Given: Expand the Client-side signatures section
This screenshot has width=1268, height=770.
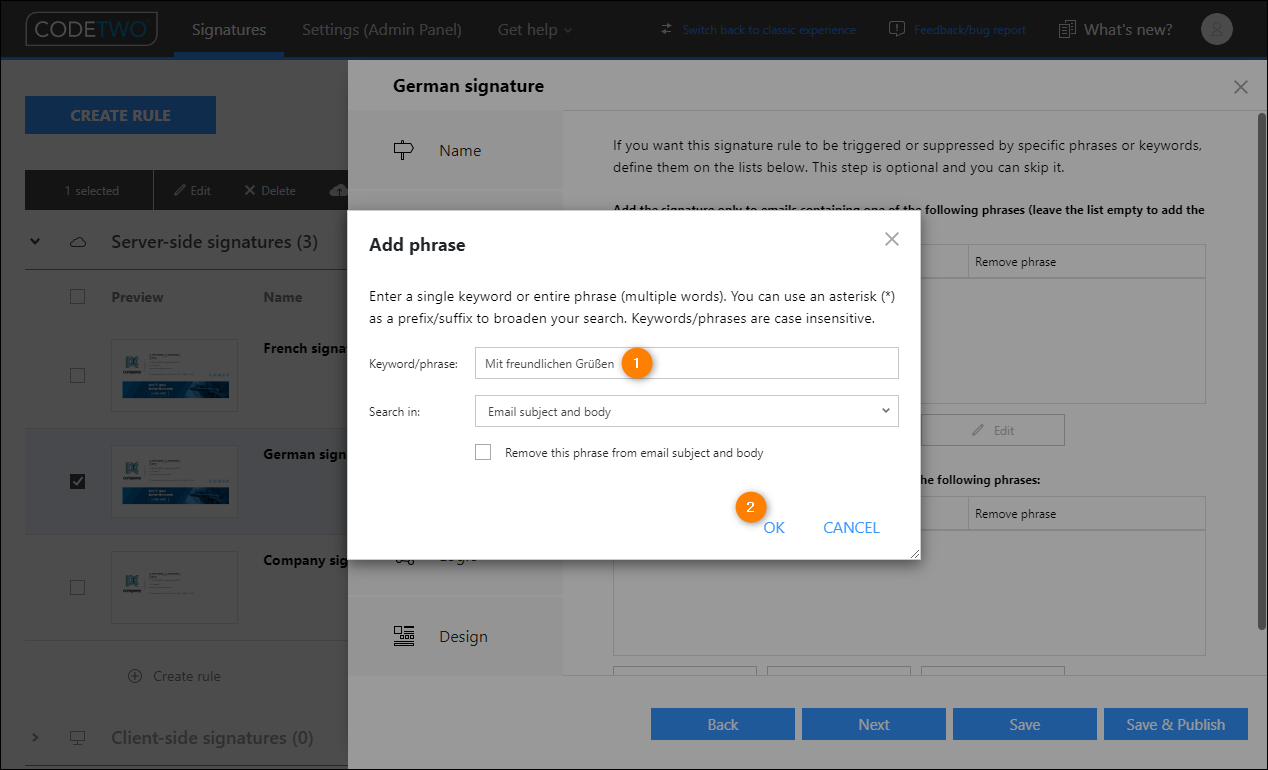Looking at the screenshot, I should [35, 738].
